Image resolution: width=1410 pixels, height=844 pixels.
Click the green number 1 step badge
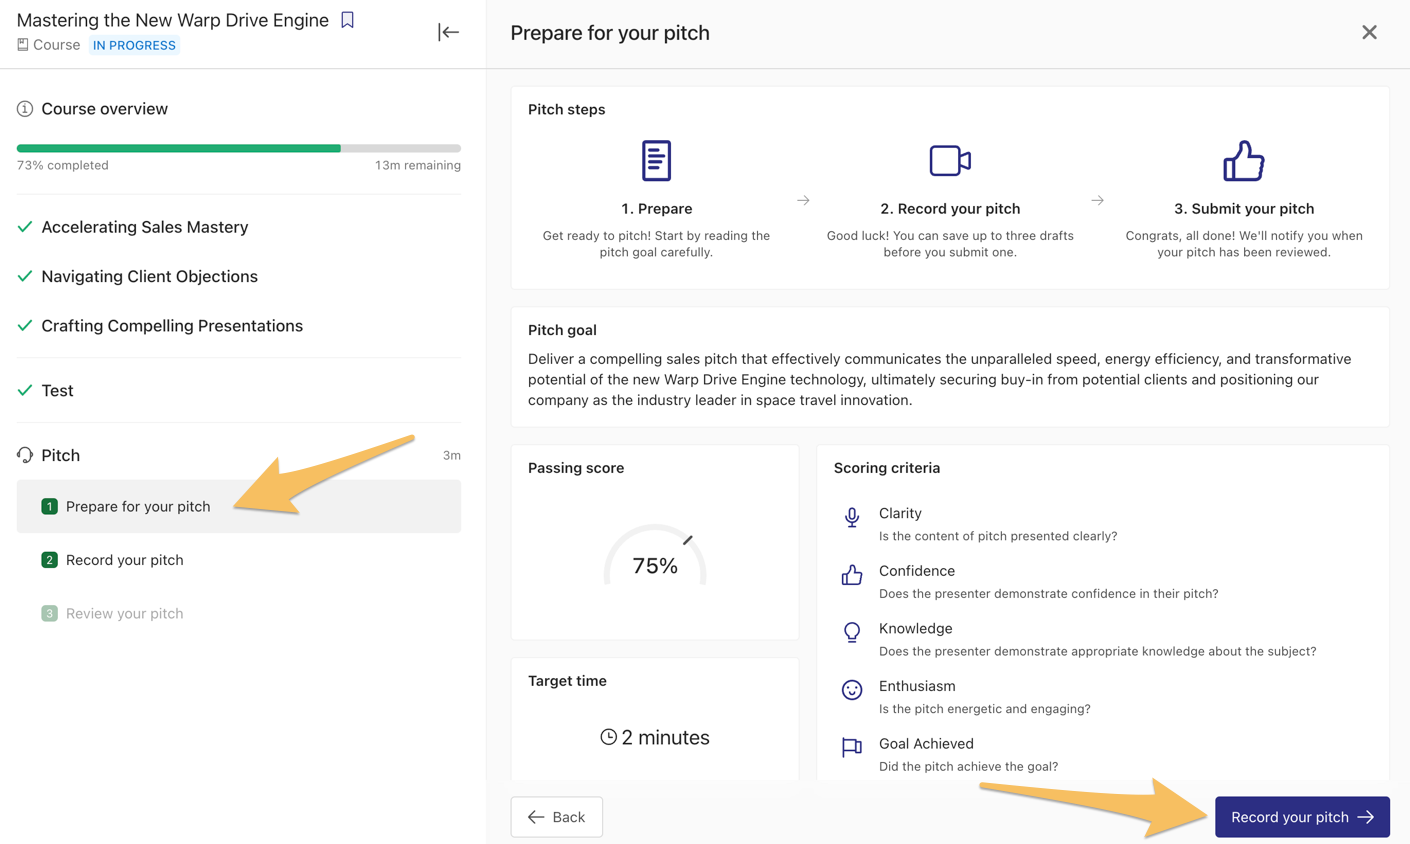tap(49, 506)
